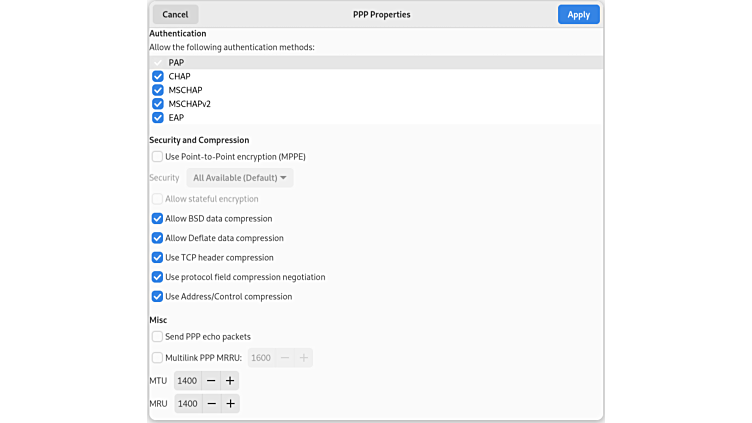
Task: Toggle protocol field compression negotiation
Action: (x=158, y=277)
